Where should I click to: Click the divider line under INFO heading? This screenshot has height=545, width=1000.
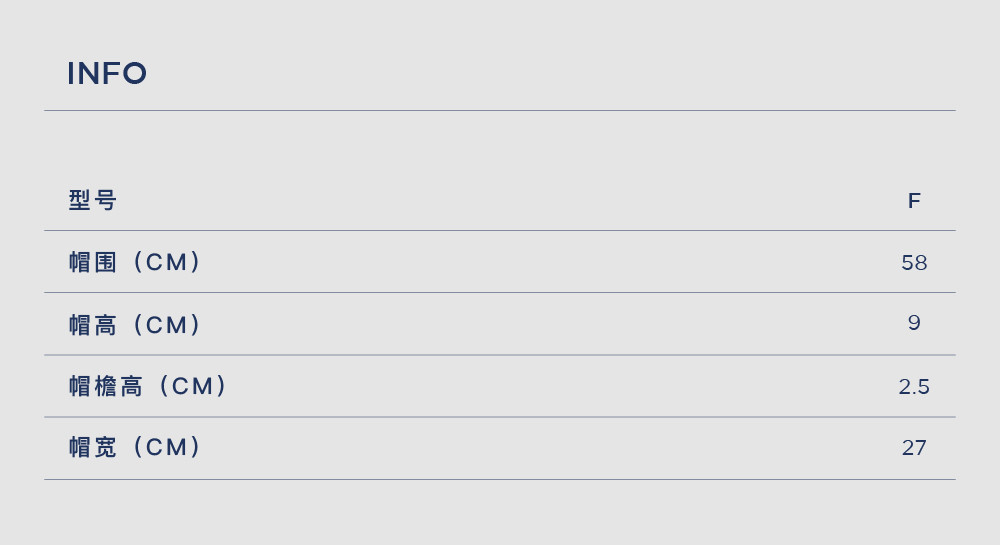point(500,110)
